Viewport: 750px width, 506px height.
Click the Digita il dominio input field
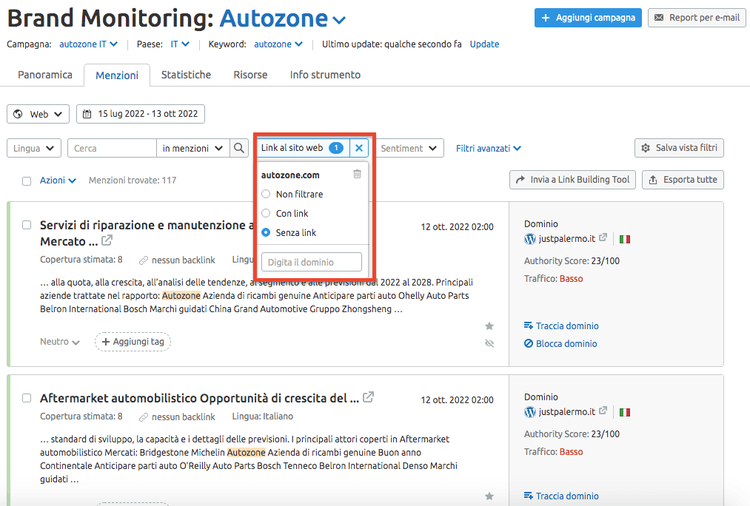(x=311, y=262)
